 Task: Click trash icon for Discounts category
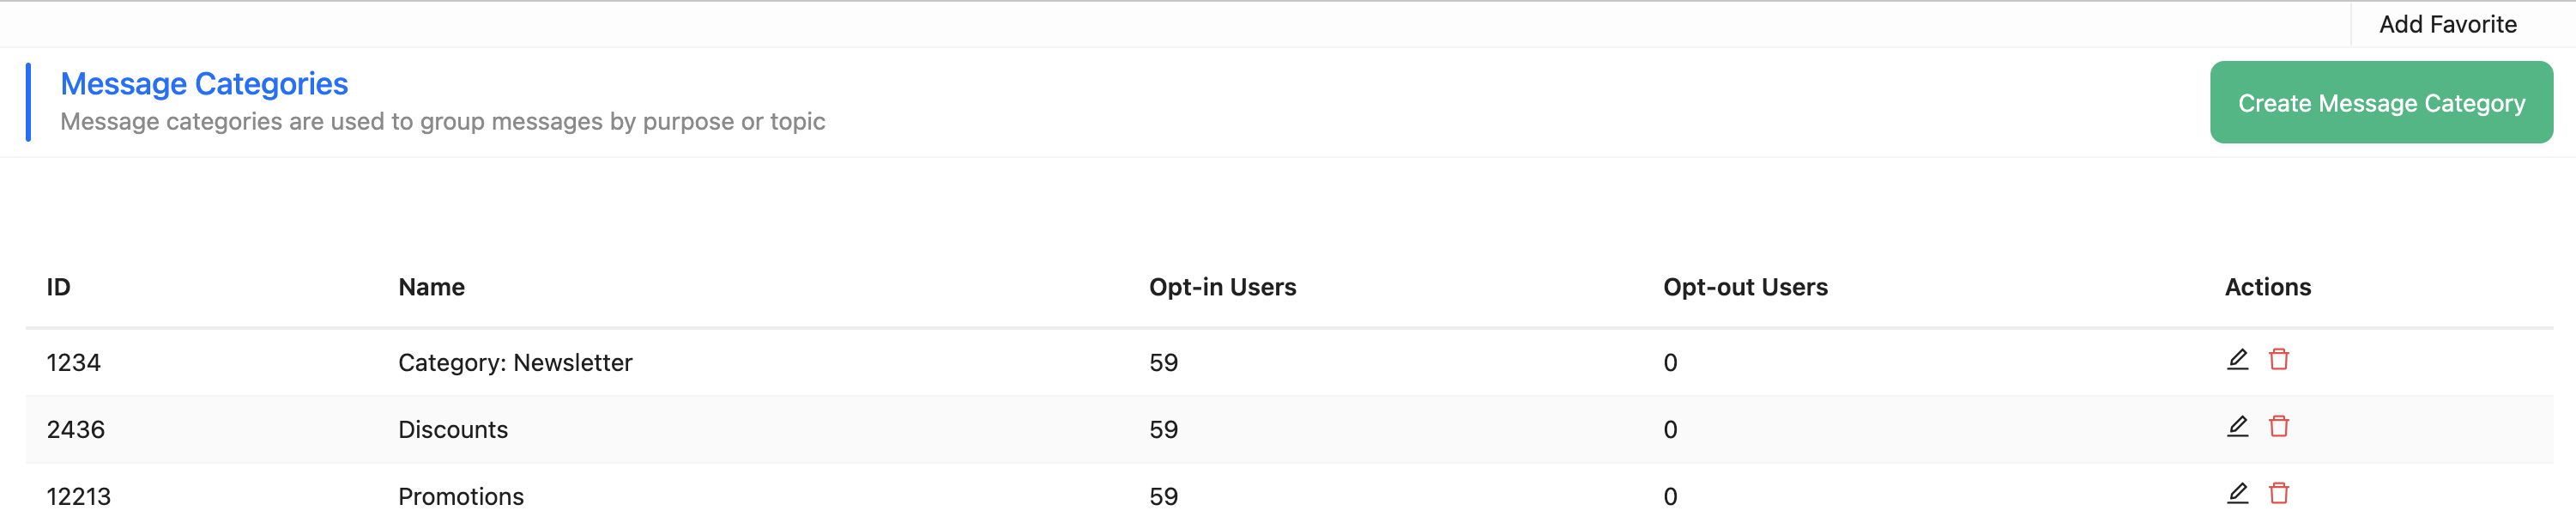2279,427
